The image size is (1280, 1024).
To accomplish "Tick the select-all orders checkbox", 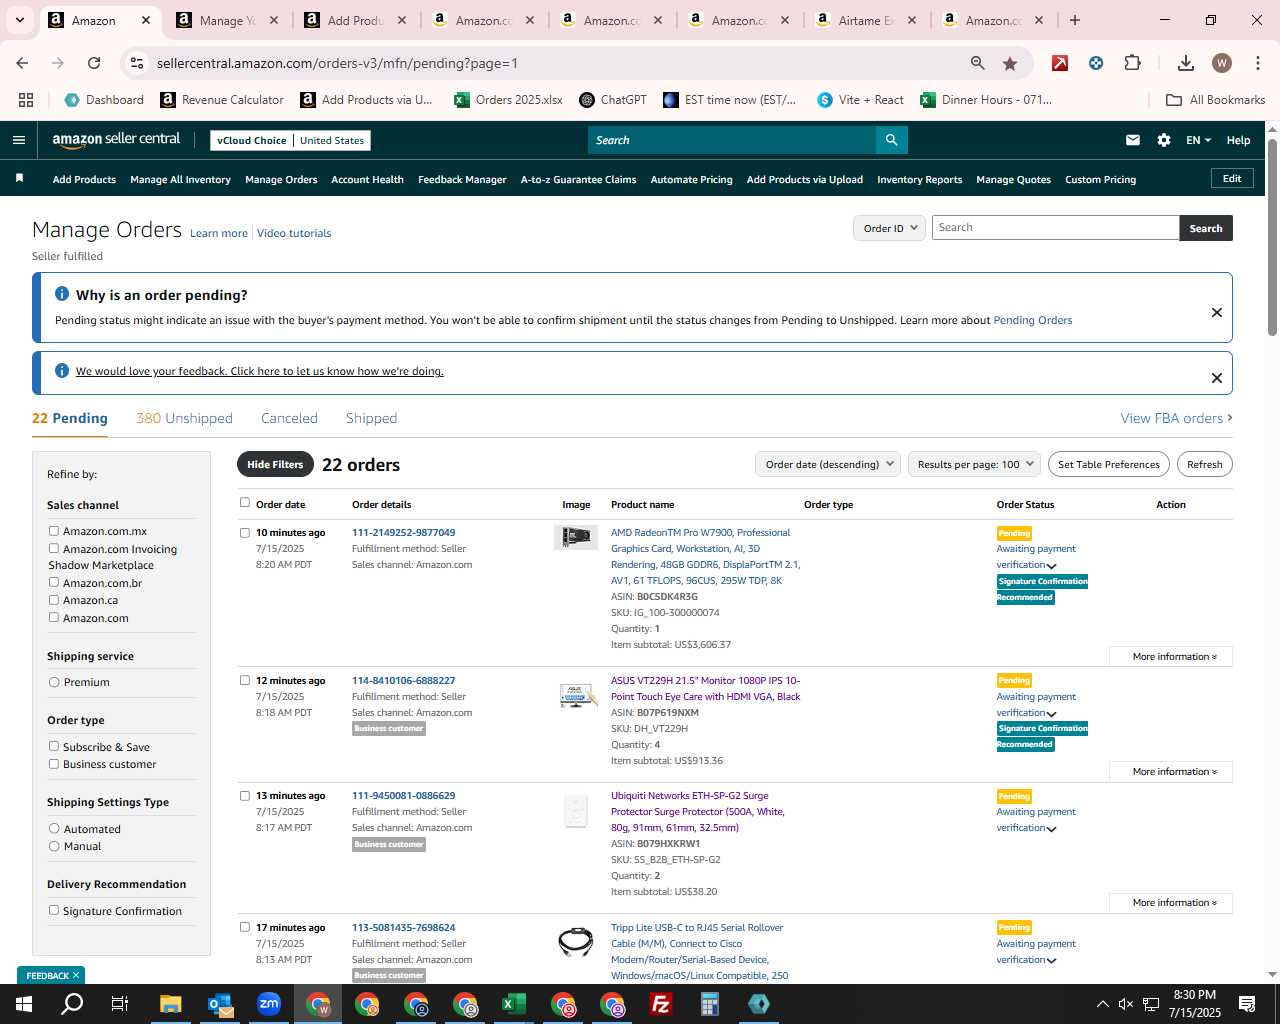I will pos(245,503).
